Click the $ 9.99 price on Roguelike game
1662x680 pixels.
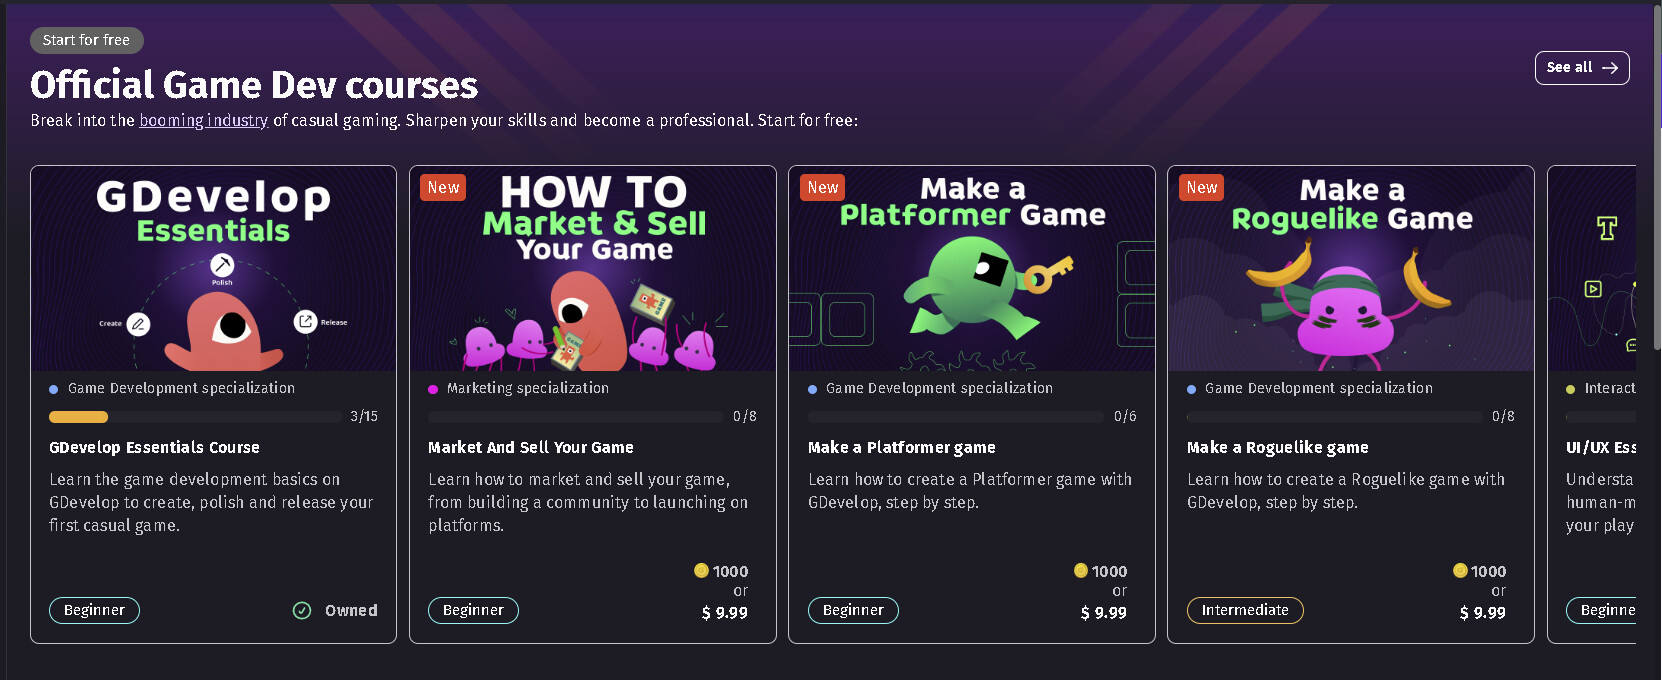pos(1483,612)
